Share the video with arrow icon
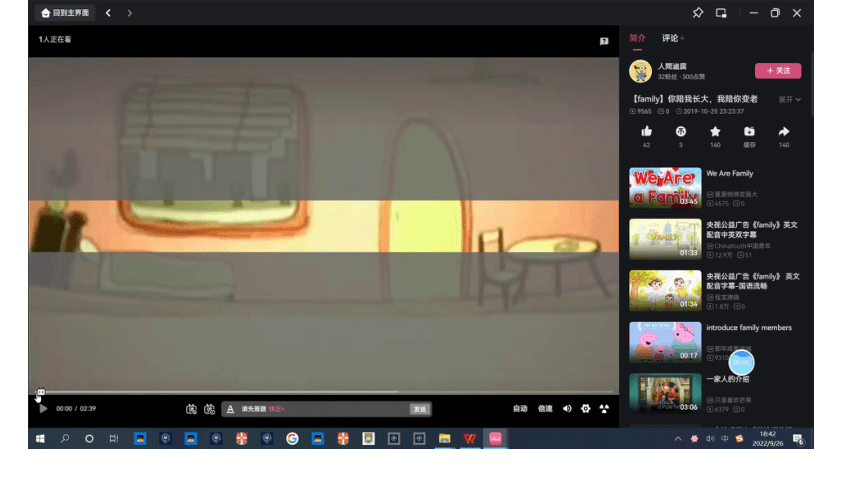Screen dimensions: 860x484 click(x=784, y=132)
